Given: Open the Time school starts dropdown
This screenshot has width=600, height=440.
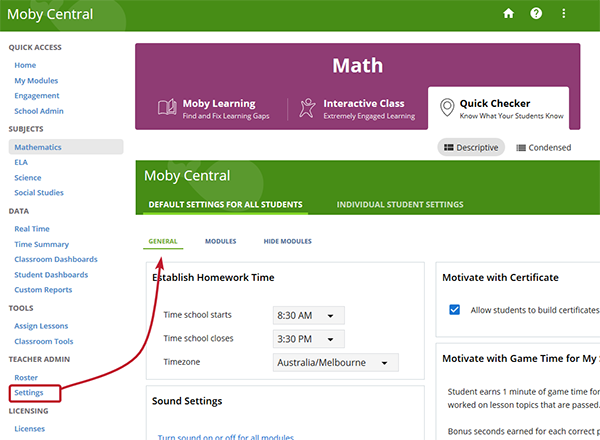Looking at the screenshot, I should pos(309,315).
